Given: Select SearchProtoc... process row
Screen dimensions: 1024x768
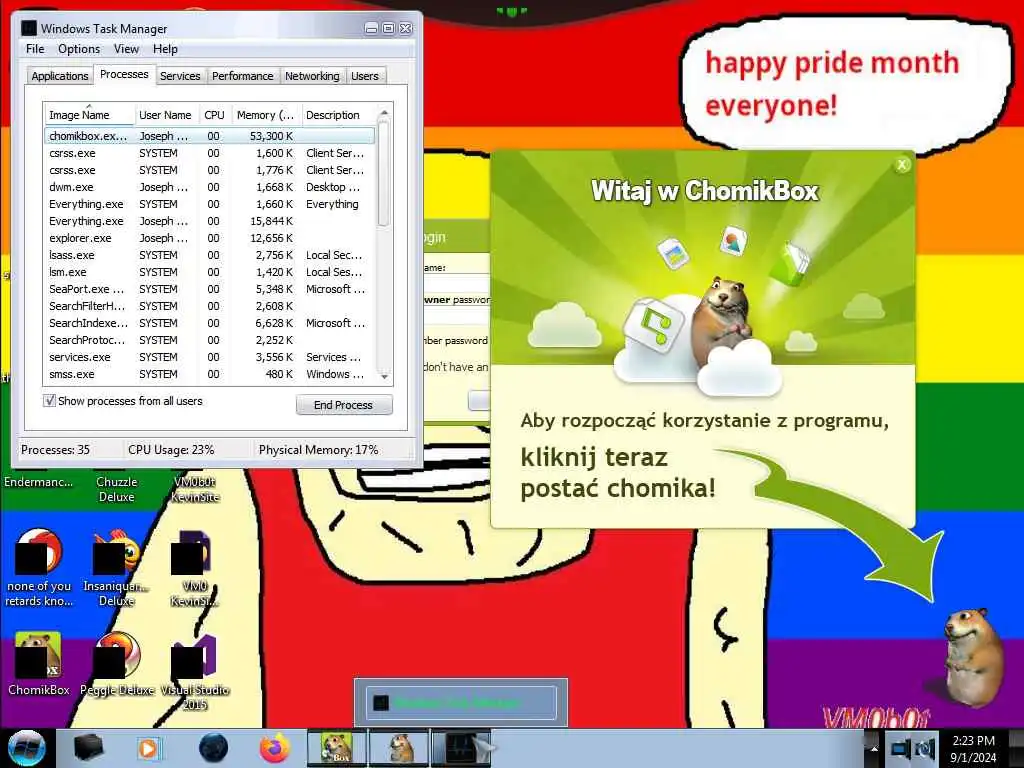Looking at the screenshot, I should [x=210, y=340].
